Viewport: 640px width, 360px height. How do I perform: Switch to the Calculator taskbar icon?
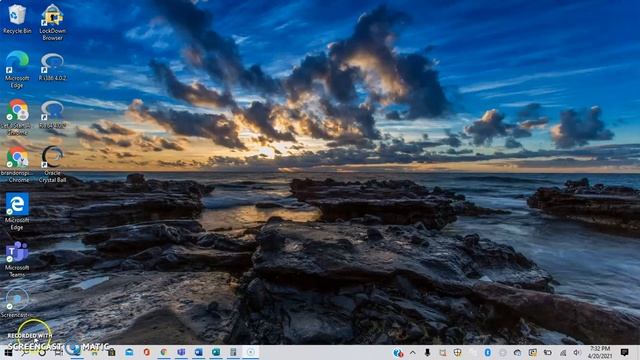tap(233, 352)
